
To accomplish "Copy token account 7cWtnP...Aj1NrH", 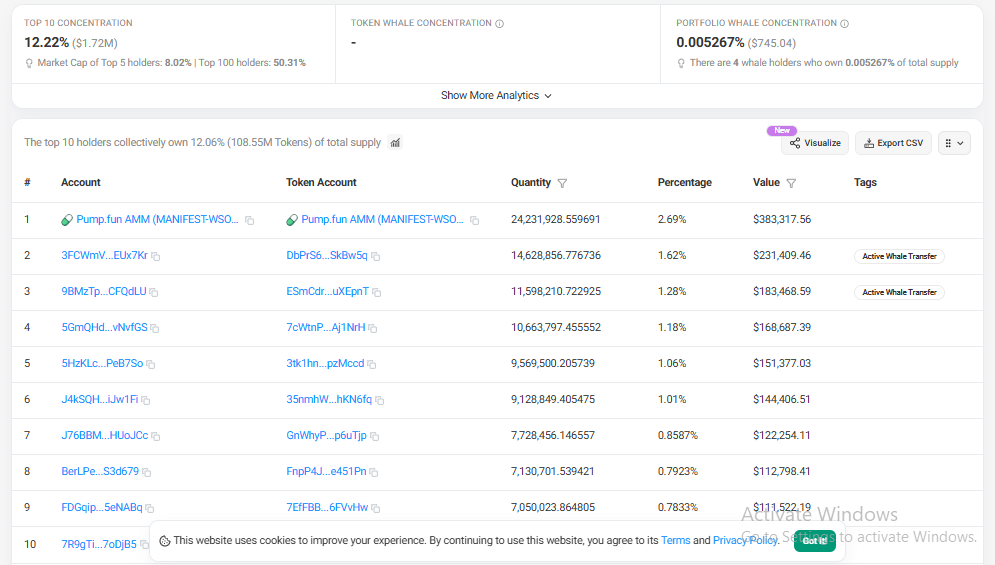I will [372, 328].
